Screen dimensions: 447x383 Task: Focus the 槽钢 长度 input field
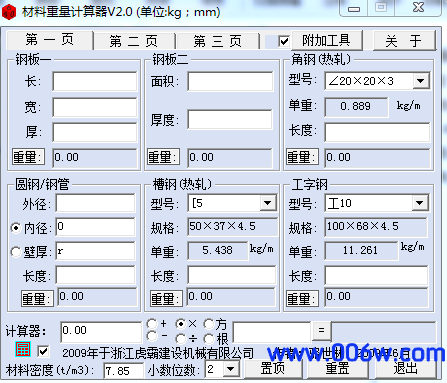pyautogui.click(x=232, y=275)
